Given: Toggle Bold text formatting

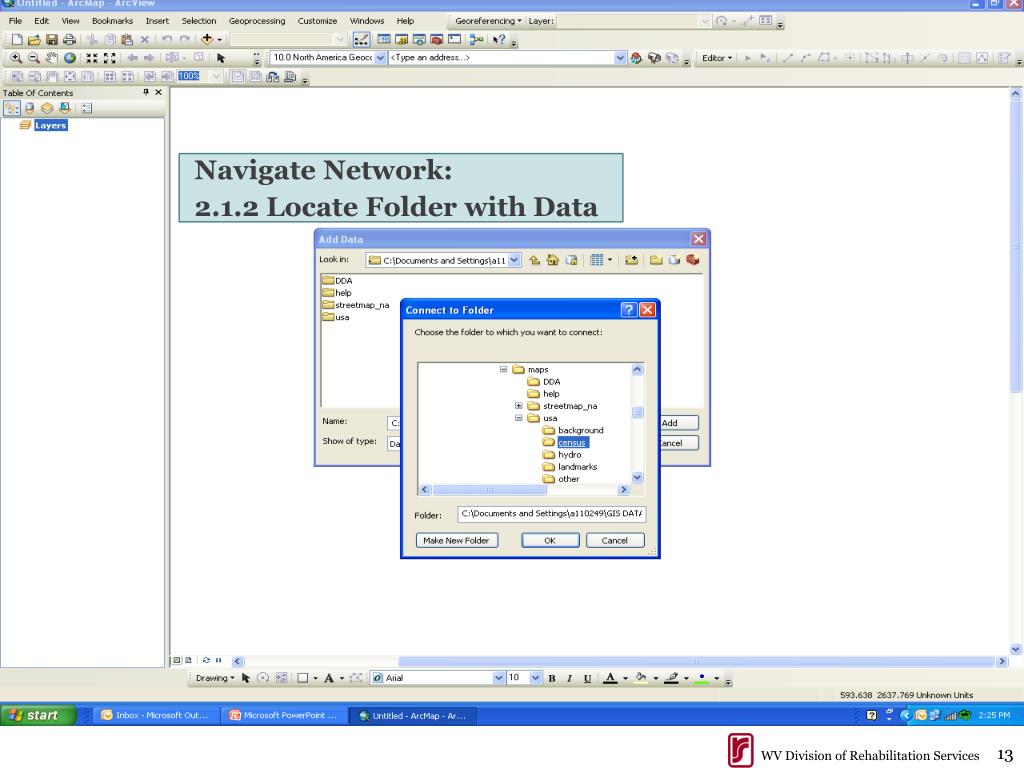Looking at the screenshot, I should [552, 679].
